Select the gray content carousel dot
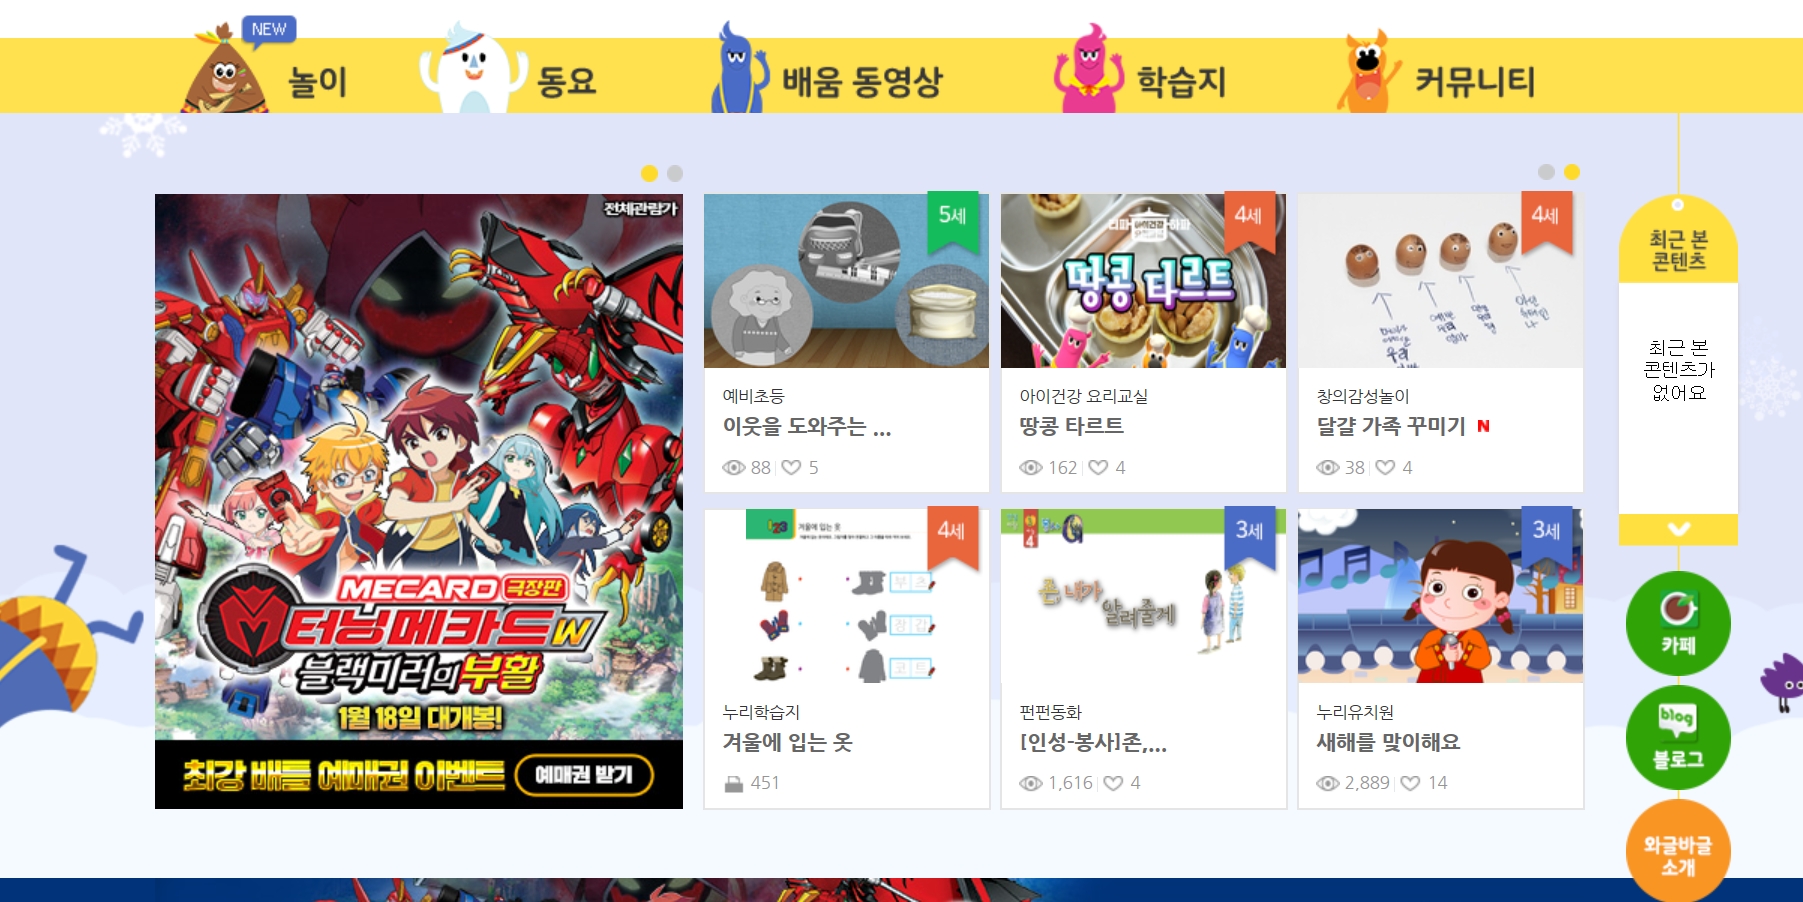Image resolution: width=1803 pixels, height=902 pixels. pyautogui.click(x=1546, y=172)
